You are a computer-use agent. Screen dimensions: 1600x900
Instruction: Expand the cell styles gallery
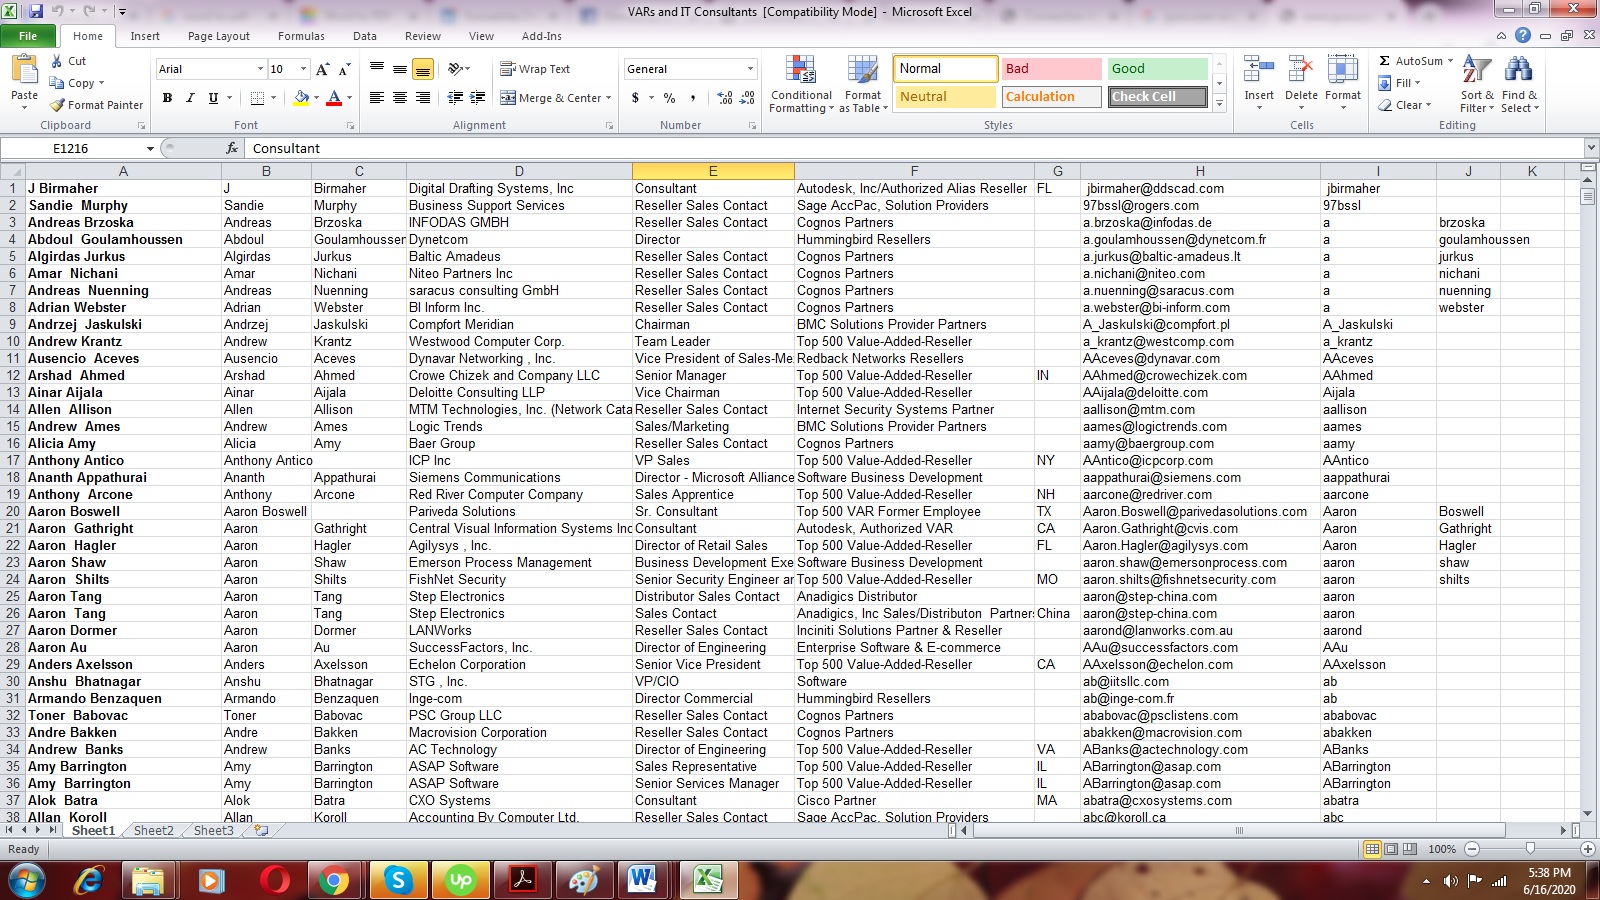pos(1219,103)
